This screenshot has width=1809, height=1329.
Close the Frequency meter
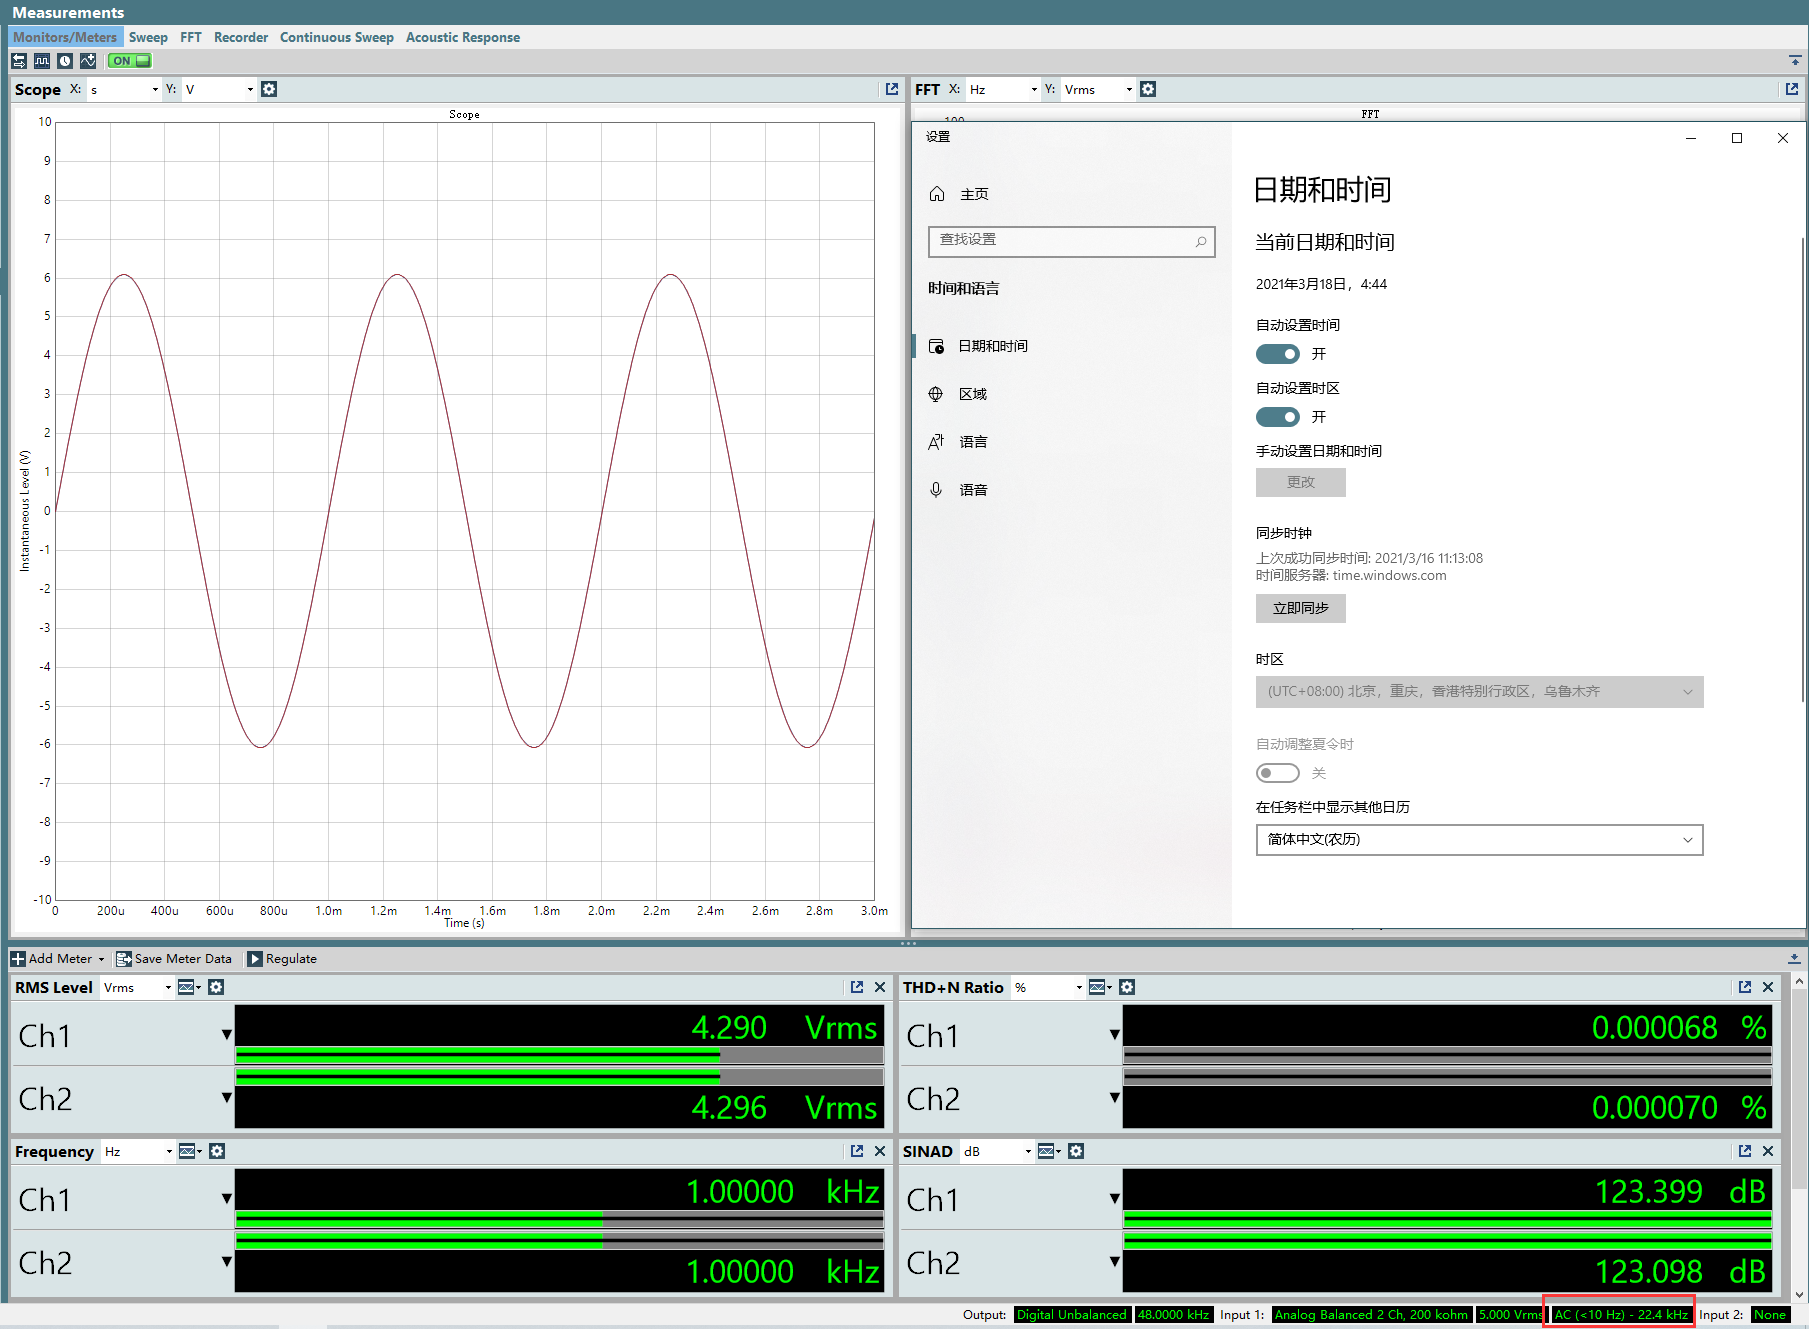880,1151
